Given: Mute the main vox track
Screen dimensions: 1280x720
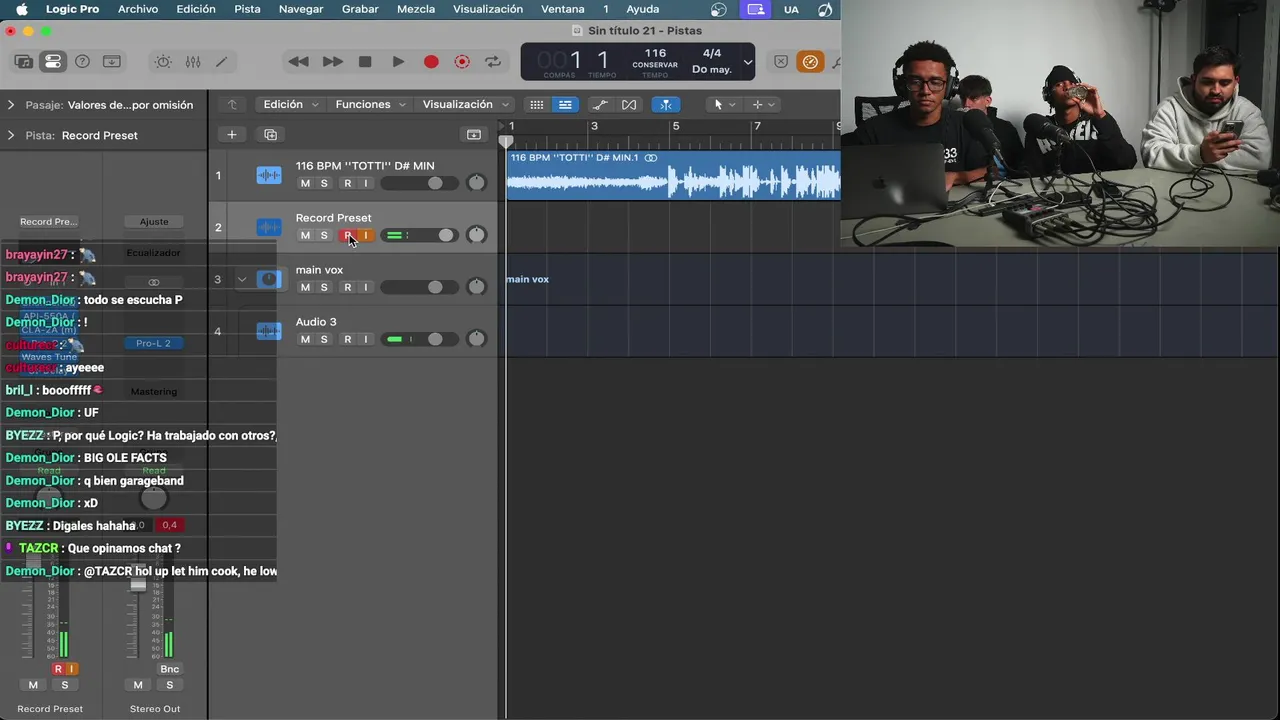Looking at the screenshot, I should point(305,287).
